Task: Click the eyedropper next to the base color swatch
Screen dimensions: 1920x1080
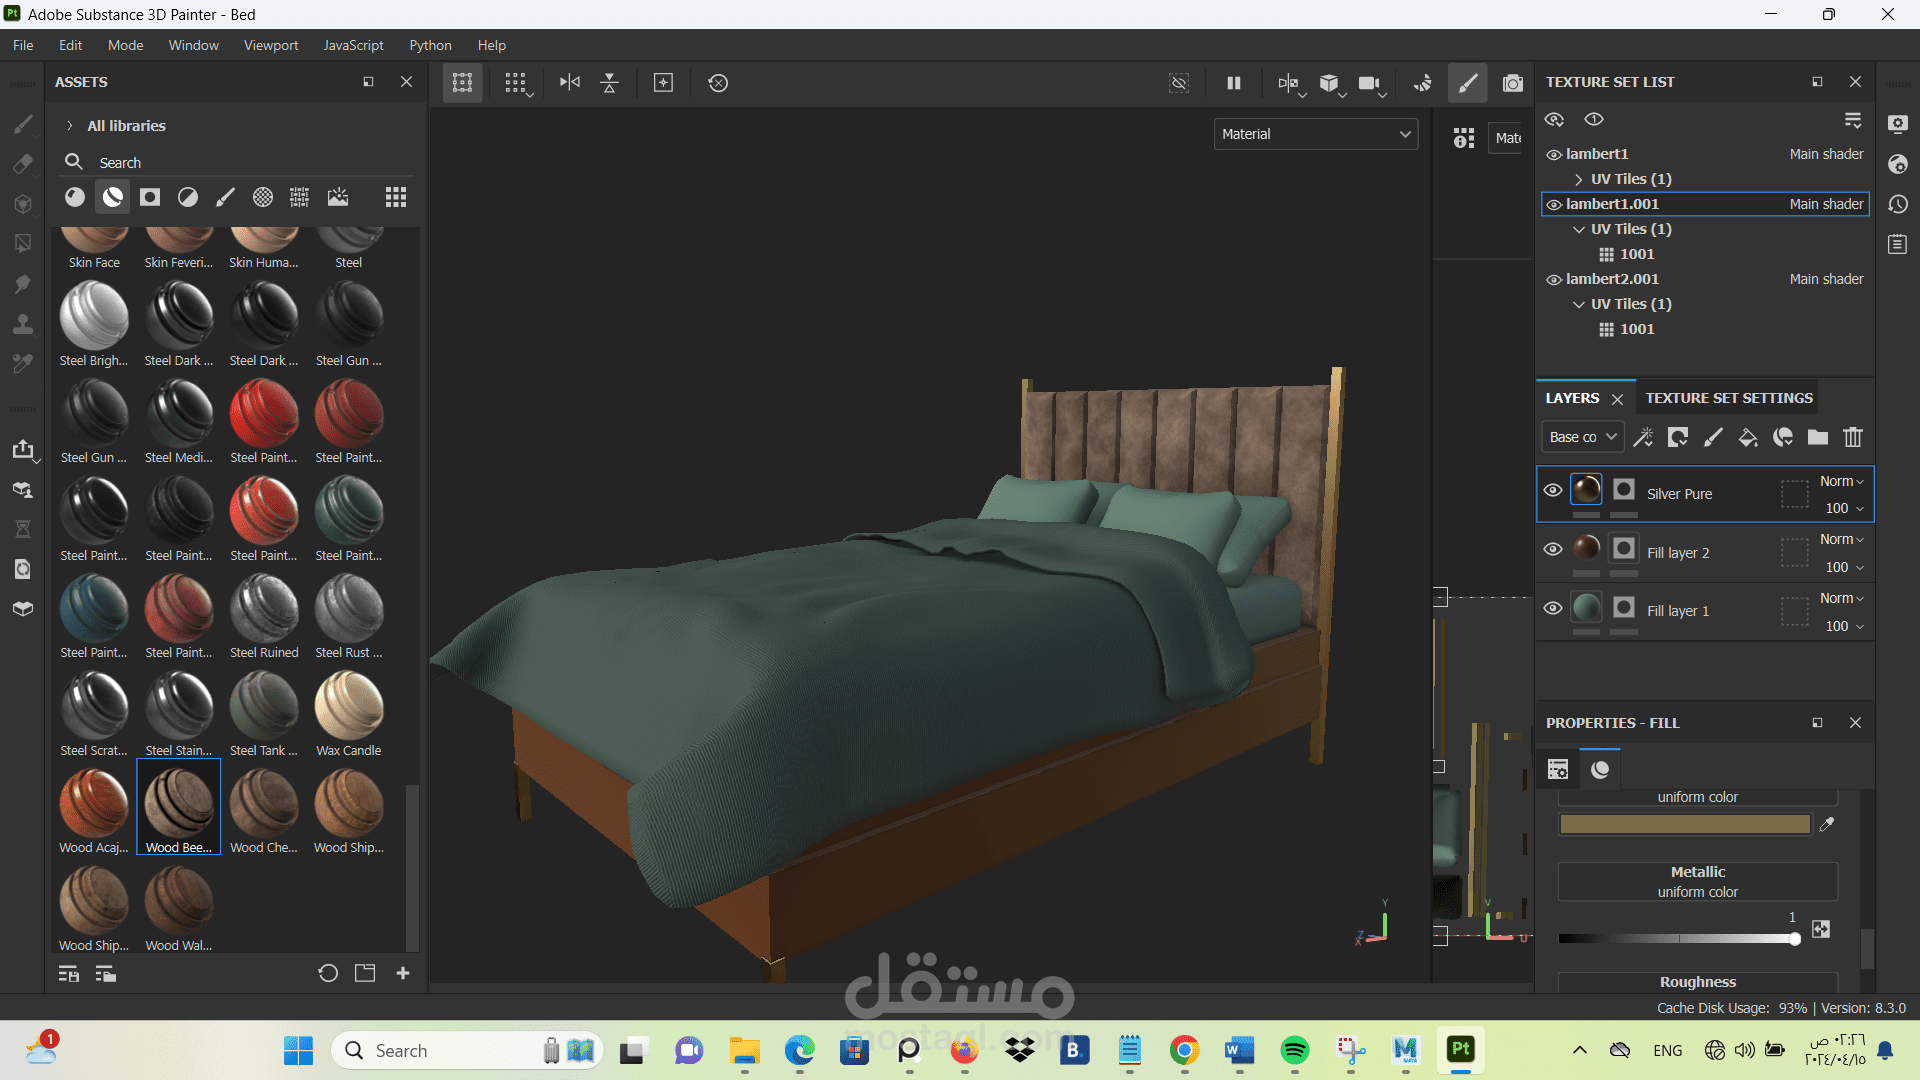Action: [1827, 824]
